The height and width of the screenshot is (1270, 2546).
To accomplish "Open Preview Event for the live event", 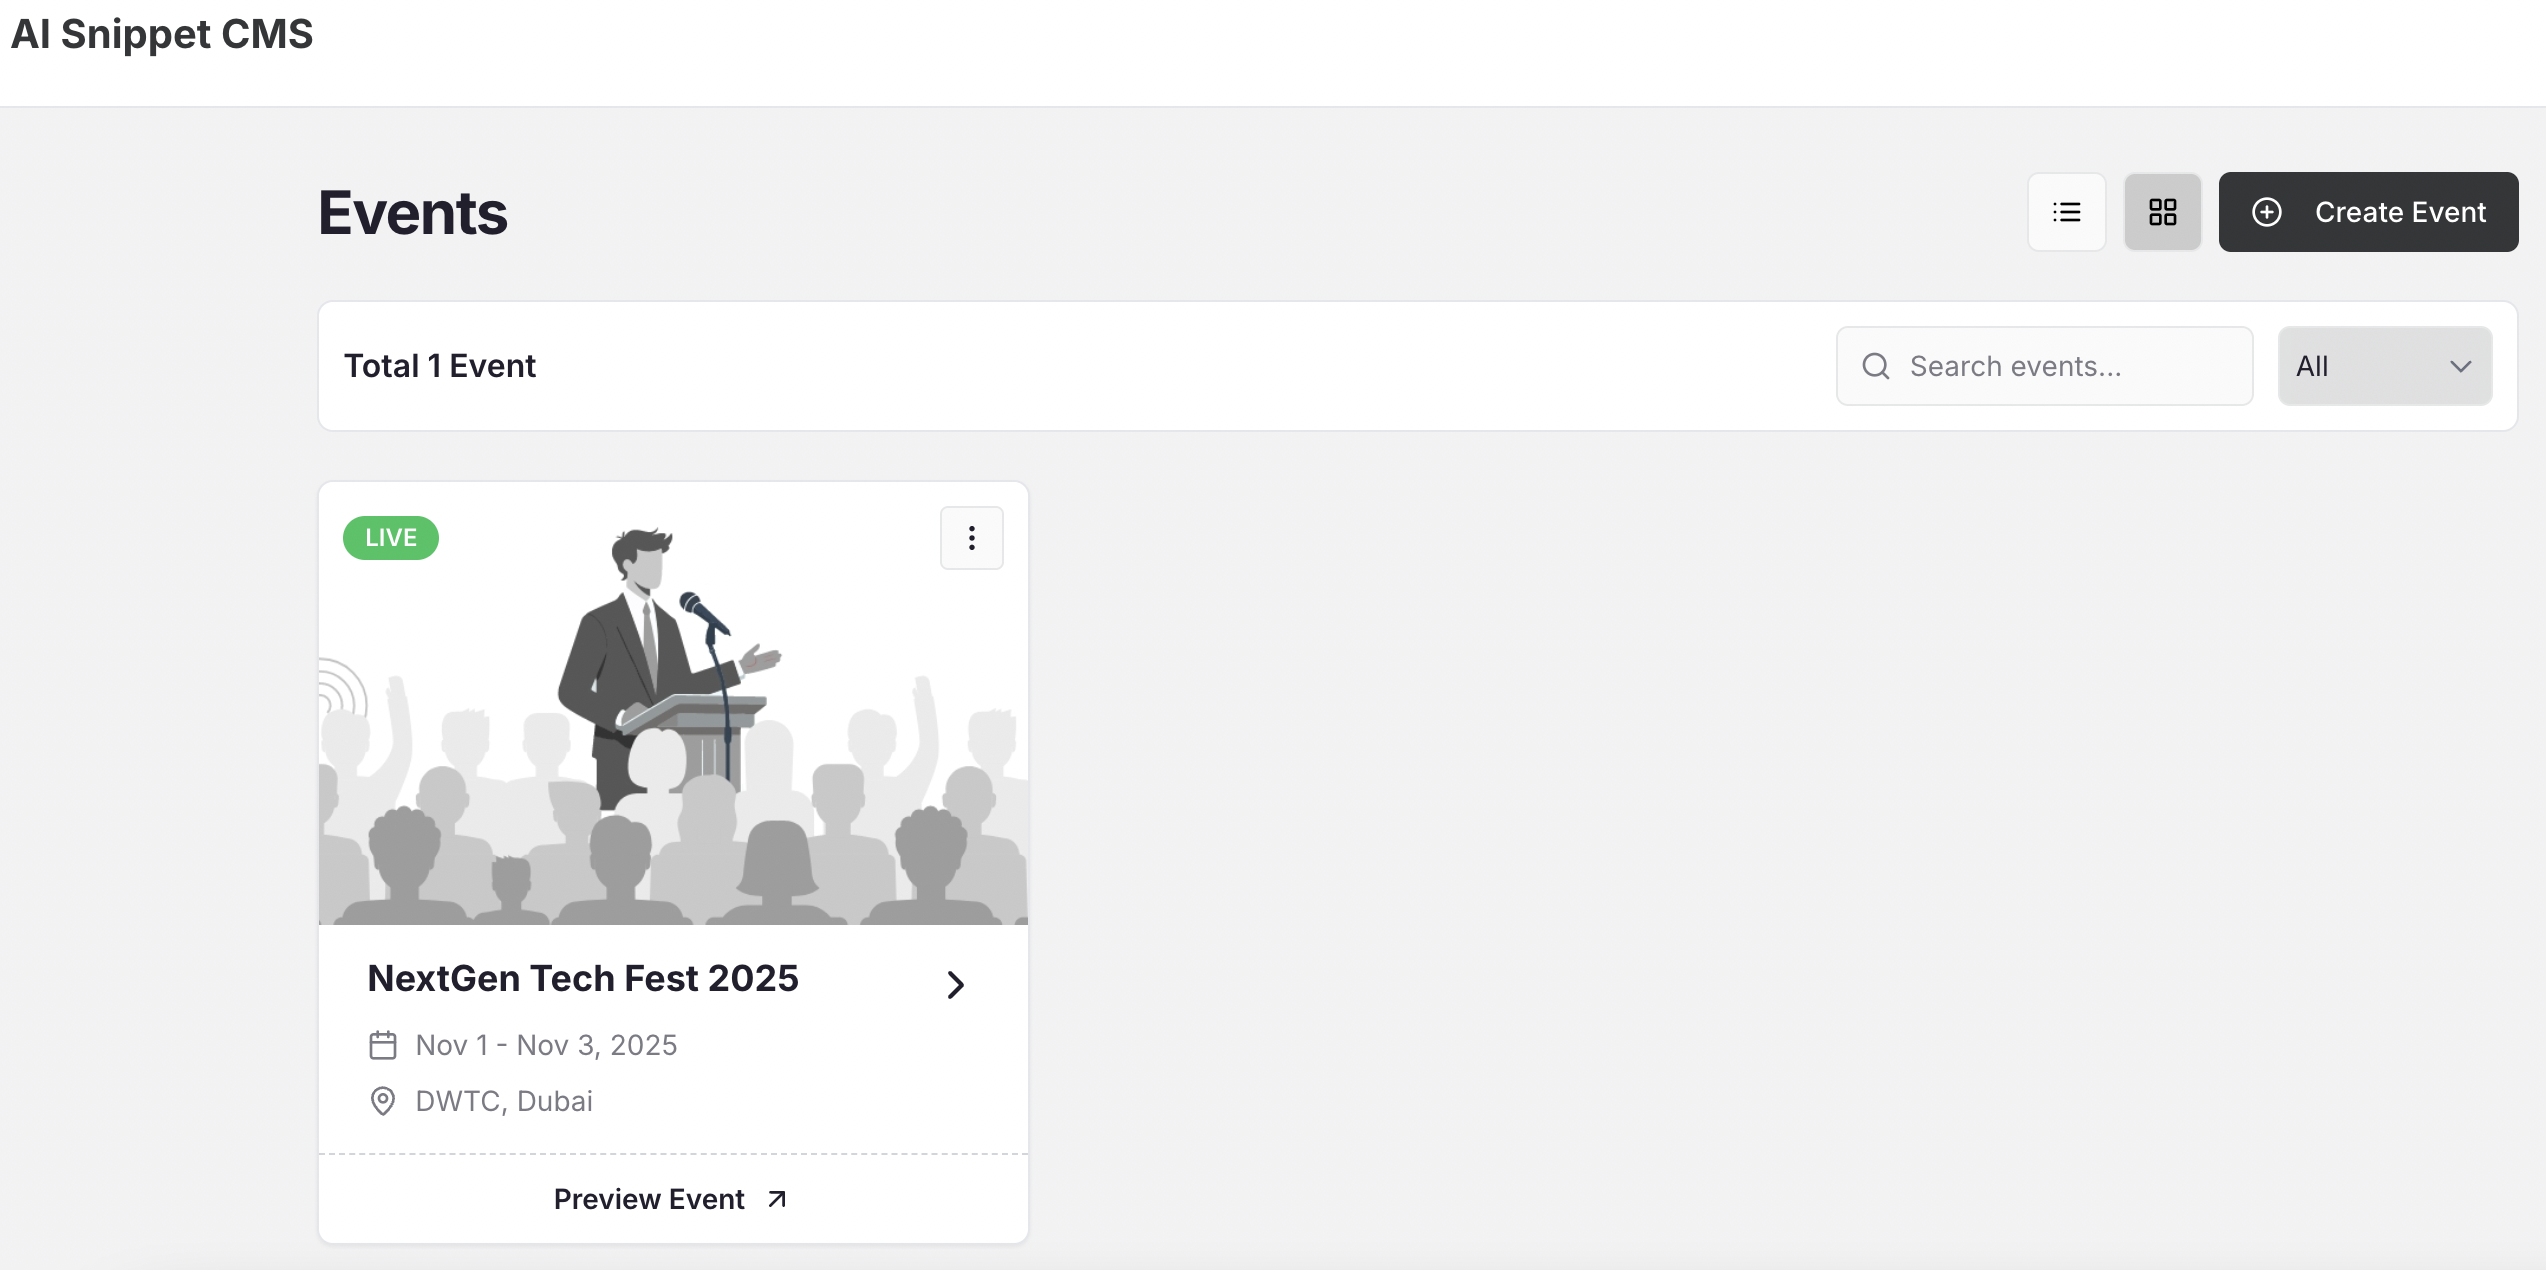I will coord(649,1199).
